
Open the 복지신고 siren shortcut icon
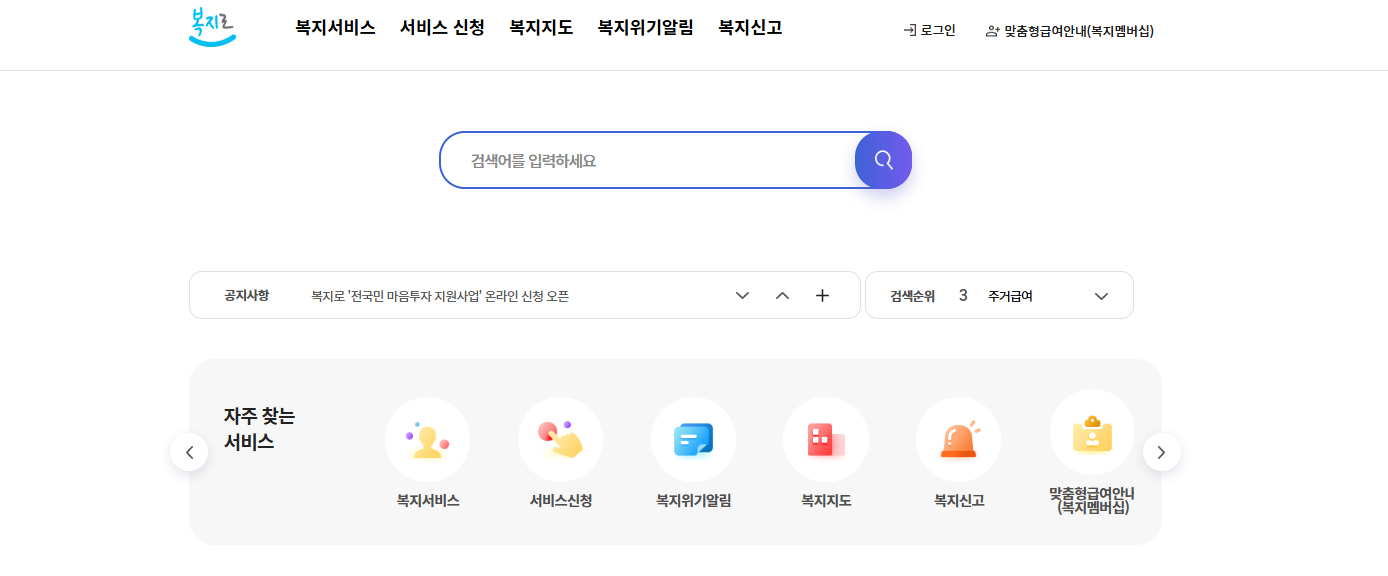pos(959,440)
